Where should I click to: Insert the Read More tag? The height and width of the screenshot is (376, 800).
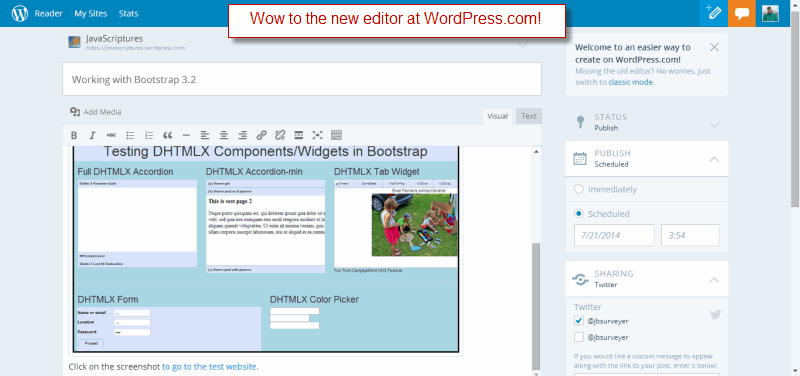click(299, 135)
